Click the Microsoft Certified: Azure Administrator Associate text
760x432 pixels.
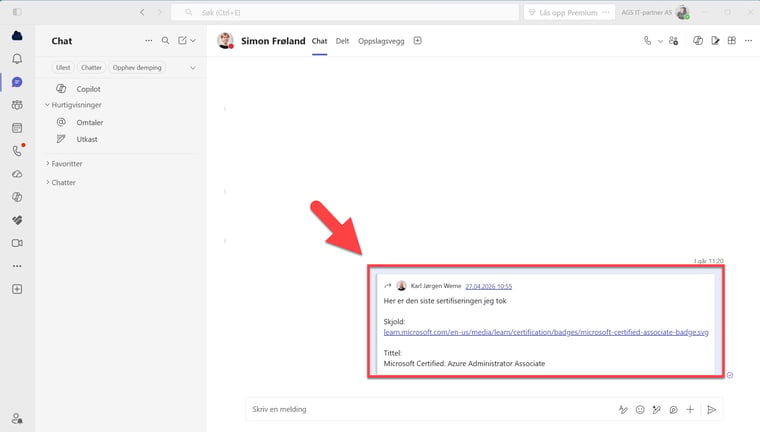point(464,364)
